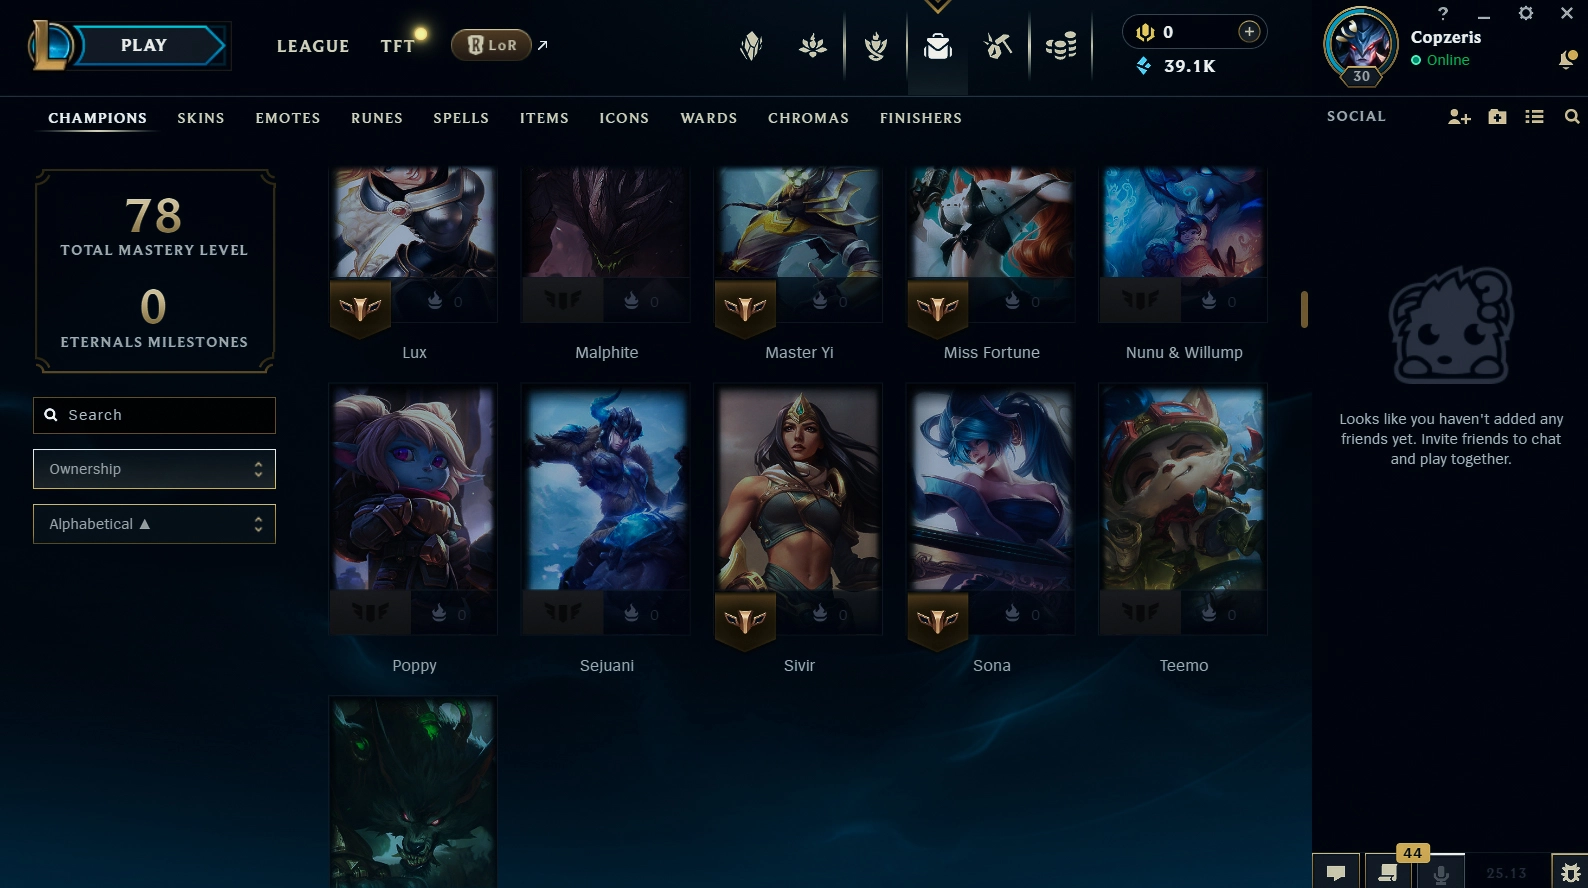The width and height of the screenshot is (1588, 888).
Task: Click the notification bell icon
Action: pos(1567,60)
